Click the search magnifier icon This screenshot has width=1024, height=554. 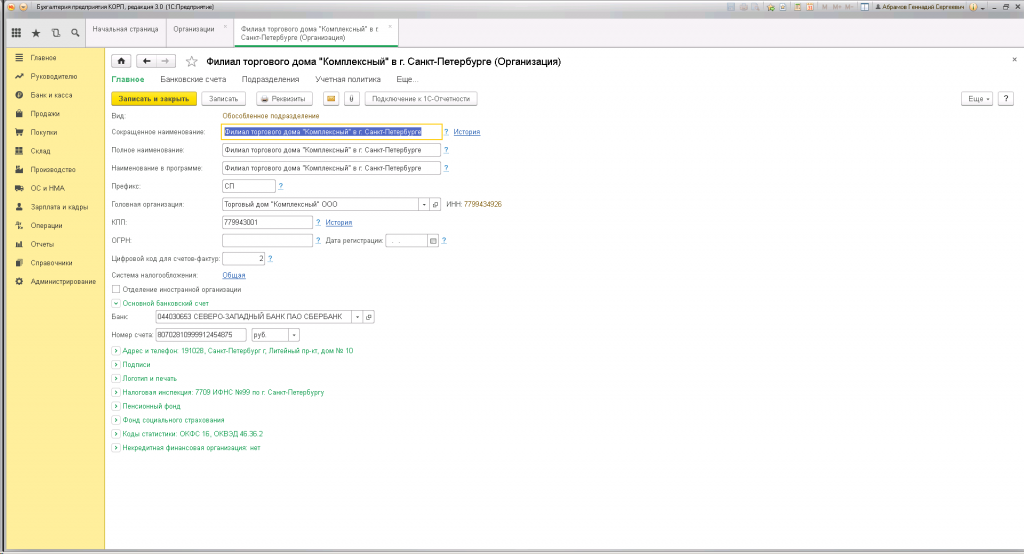(75, 33)
